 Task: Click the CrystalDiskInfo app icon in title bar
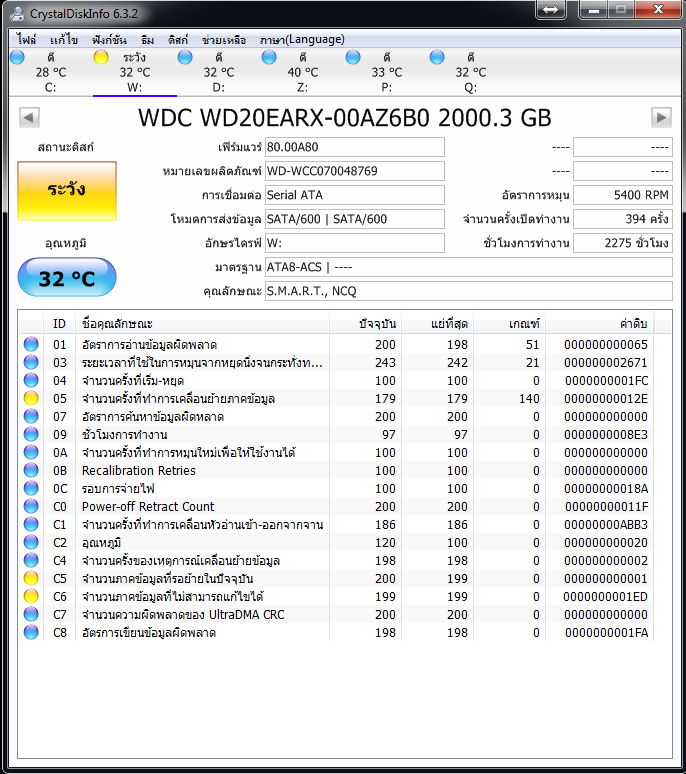(17, 13)
